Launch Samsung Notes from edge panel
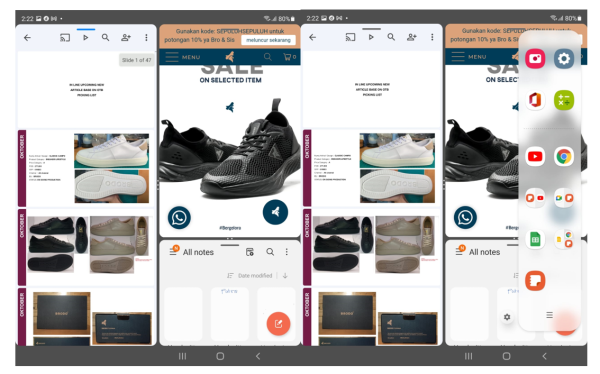Image resolution: width=600 pixels, height=374 pixels. point(535,281)
